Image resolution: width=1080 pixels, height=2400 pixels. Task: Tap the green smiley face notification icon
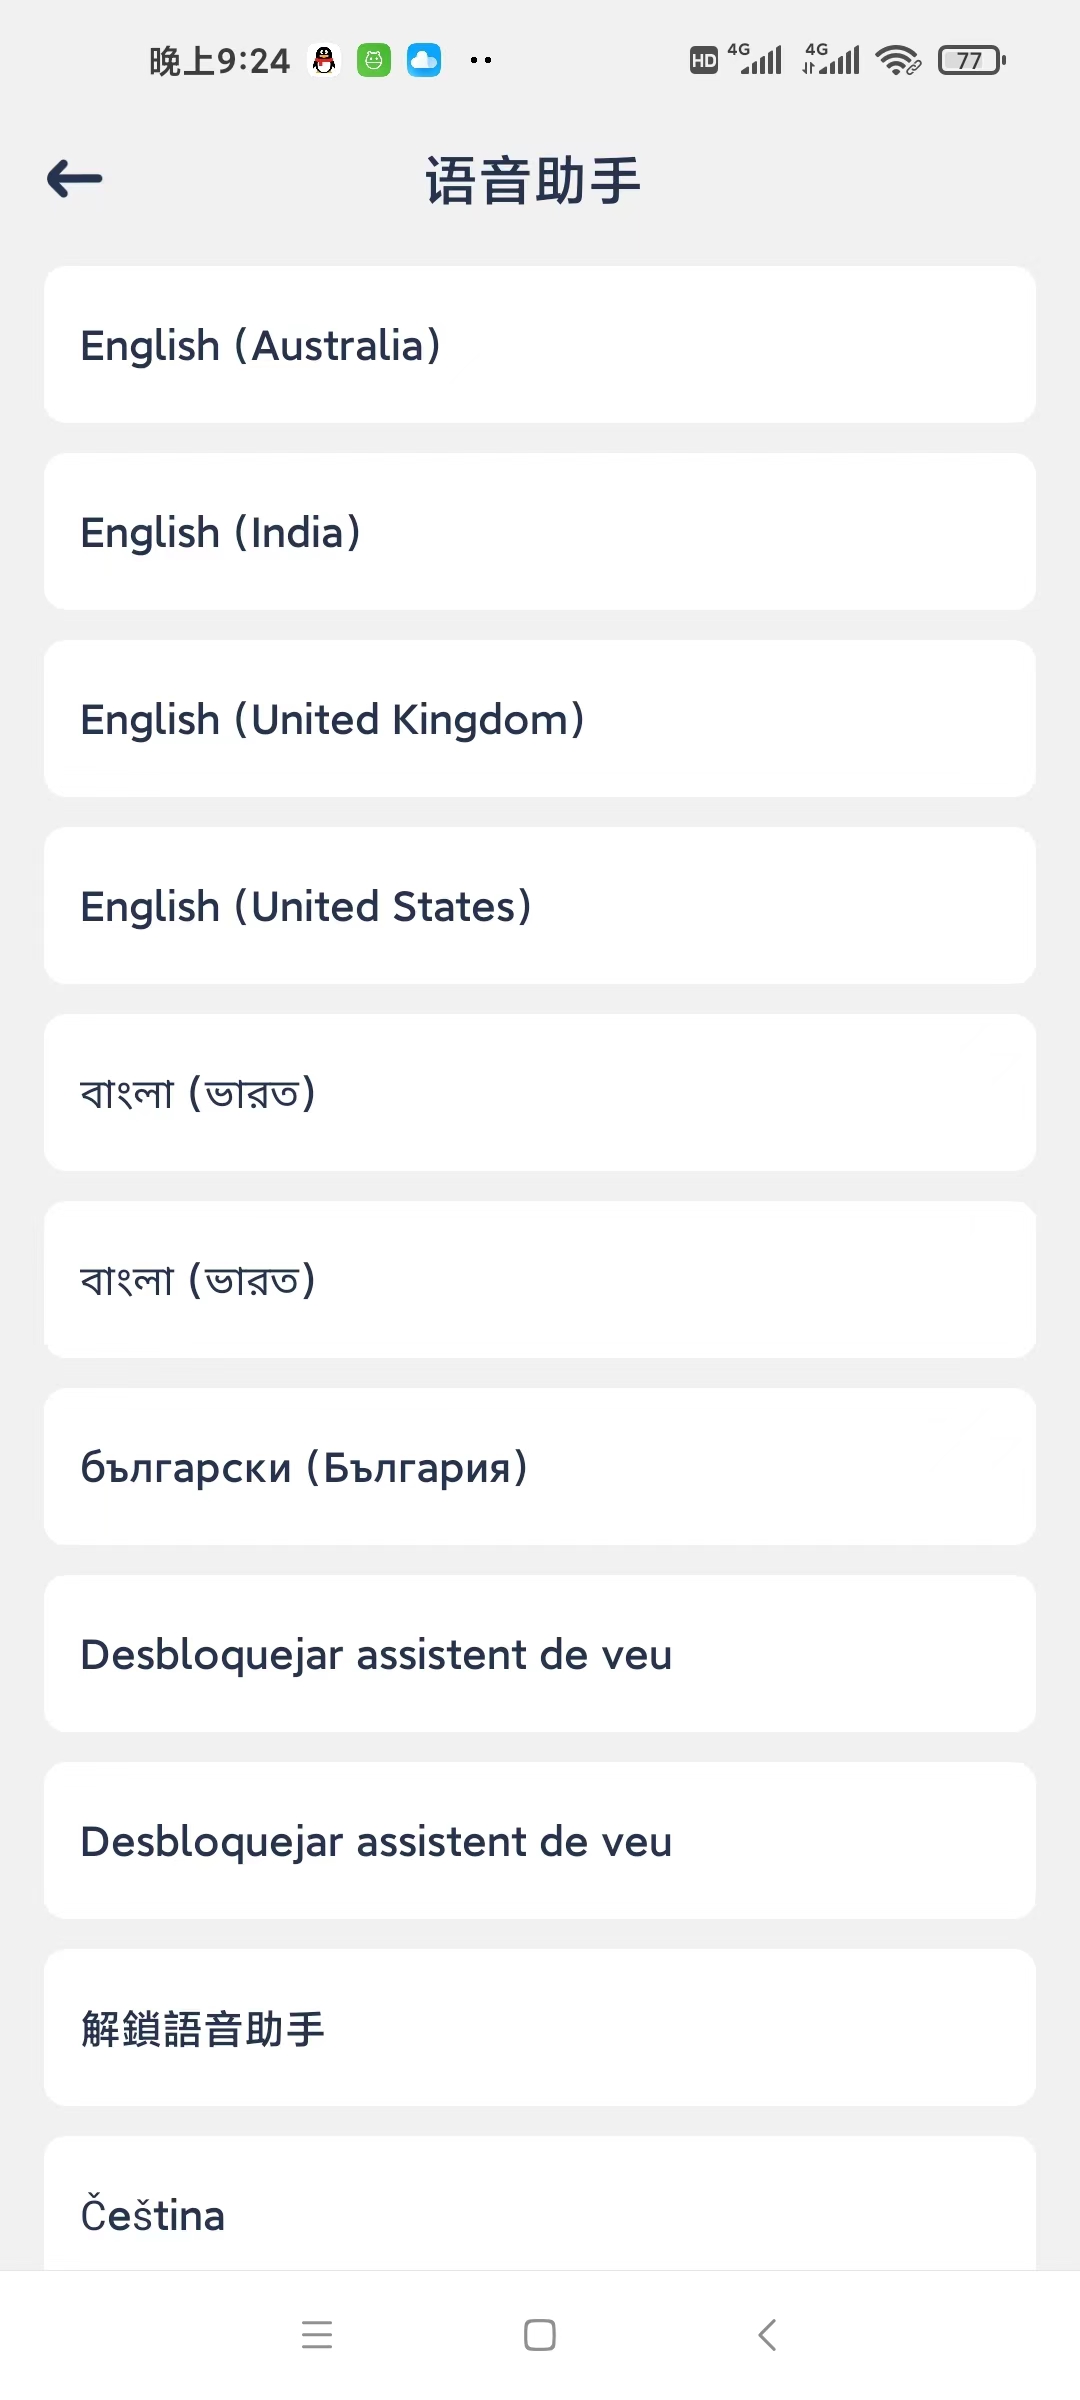tap(374, 60)
